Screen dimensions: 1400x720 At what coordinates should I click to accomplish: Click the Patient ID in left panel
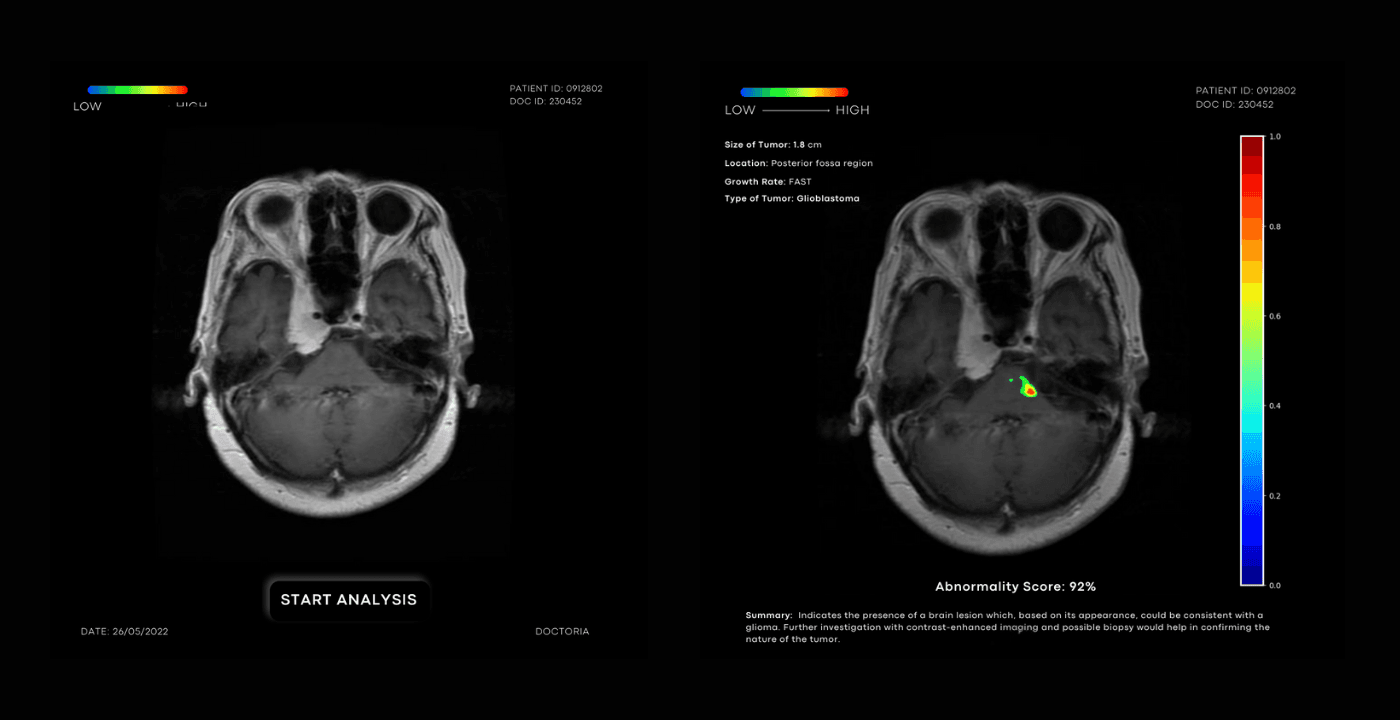point(556,89)
